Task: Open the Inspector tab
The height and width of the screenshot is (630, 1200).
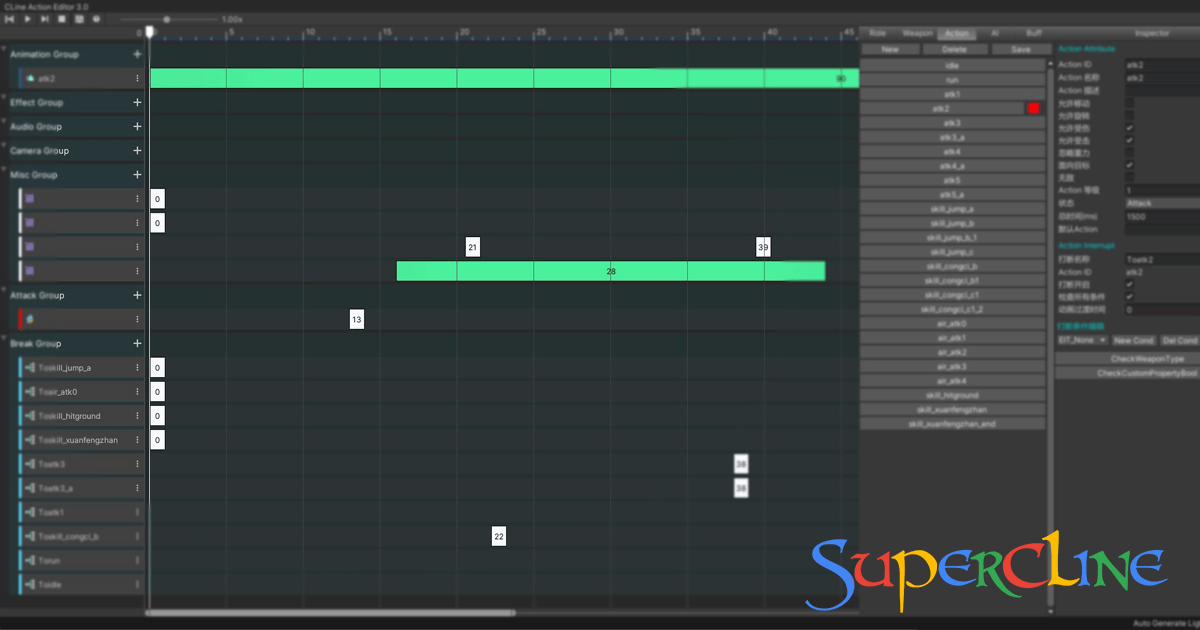Action: coord(1151,33)
